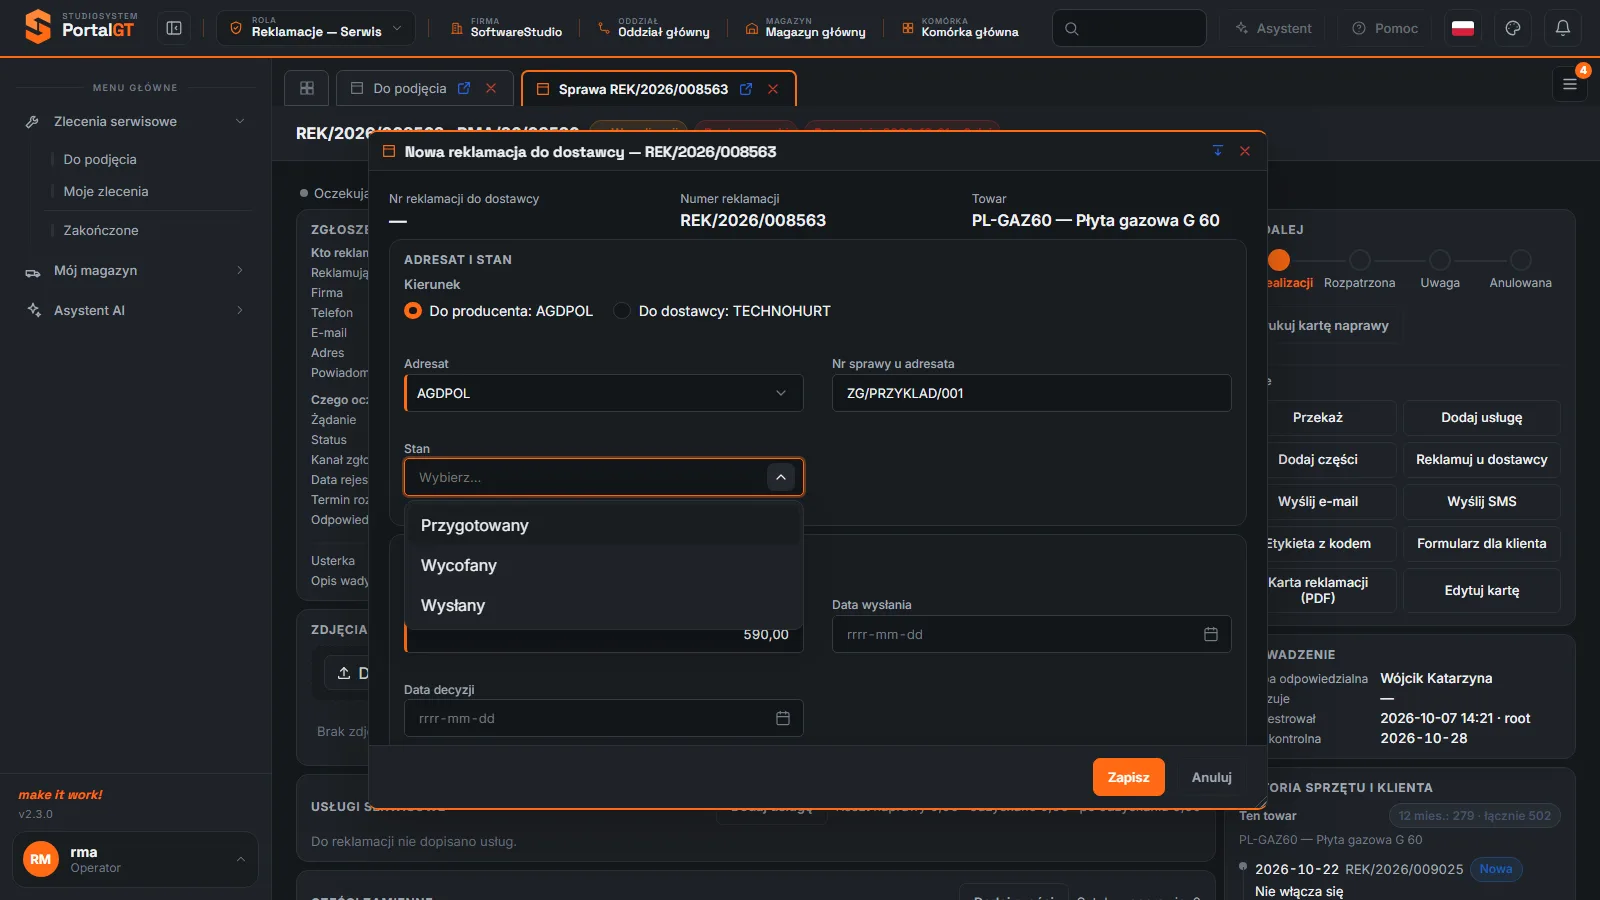Screen dimensions: 1600x900
Task: Collapse 'Zlecenia serwisowe' section
Action: tap(135, 122)
